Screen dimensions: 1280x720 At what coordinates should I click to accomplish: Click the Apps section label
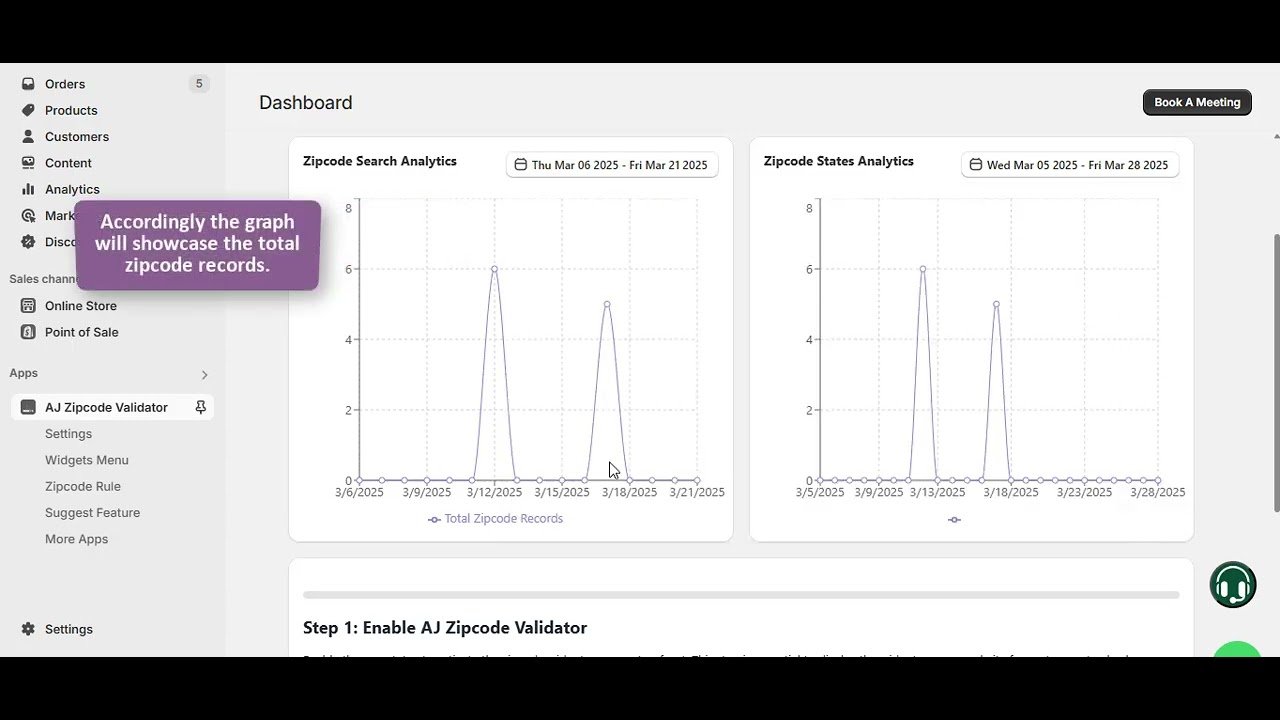point(24,373)
